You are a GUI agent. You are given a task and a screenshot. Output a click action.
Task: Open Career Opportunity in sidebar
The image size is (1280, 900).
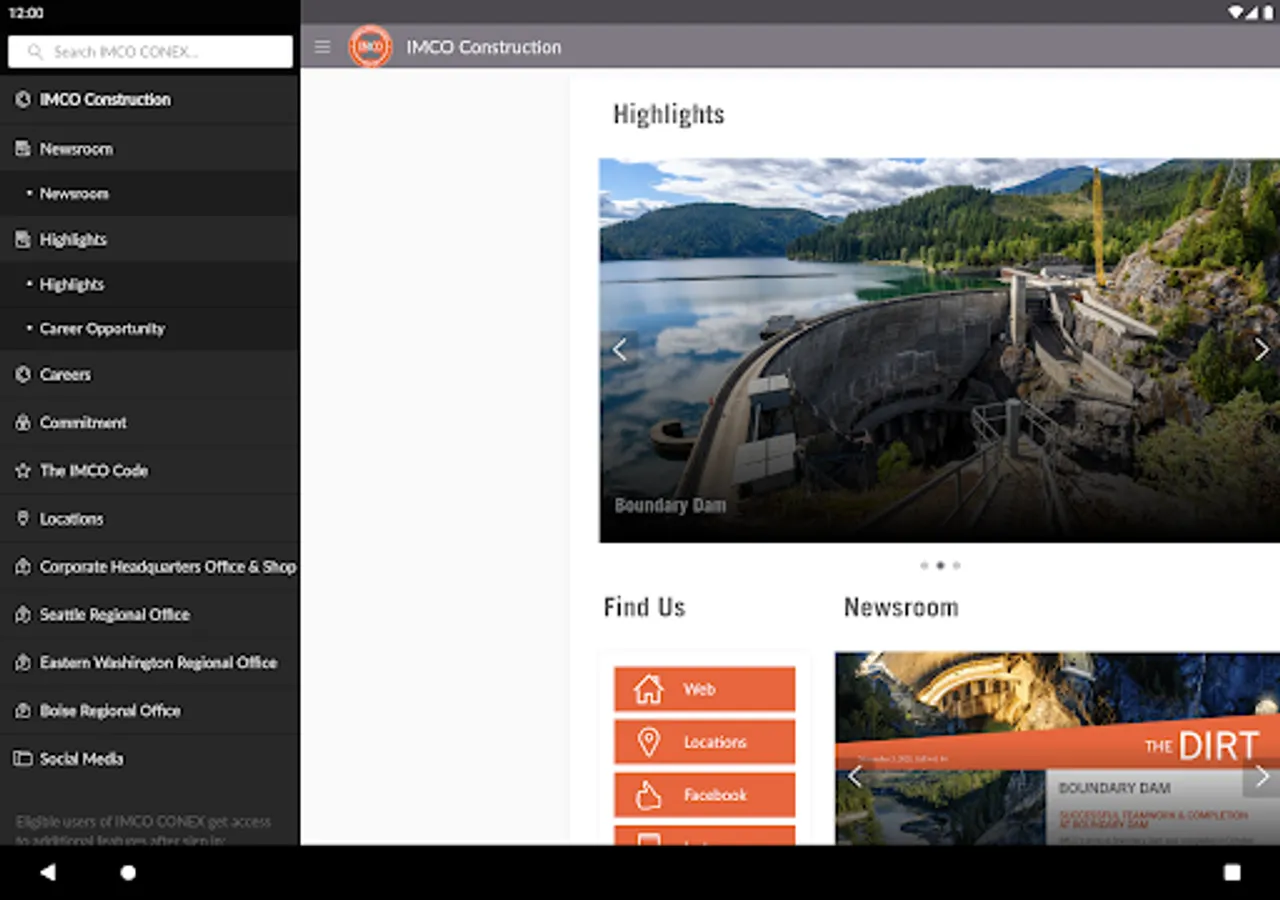click(150, 329)
